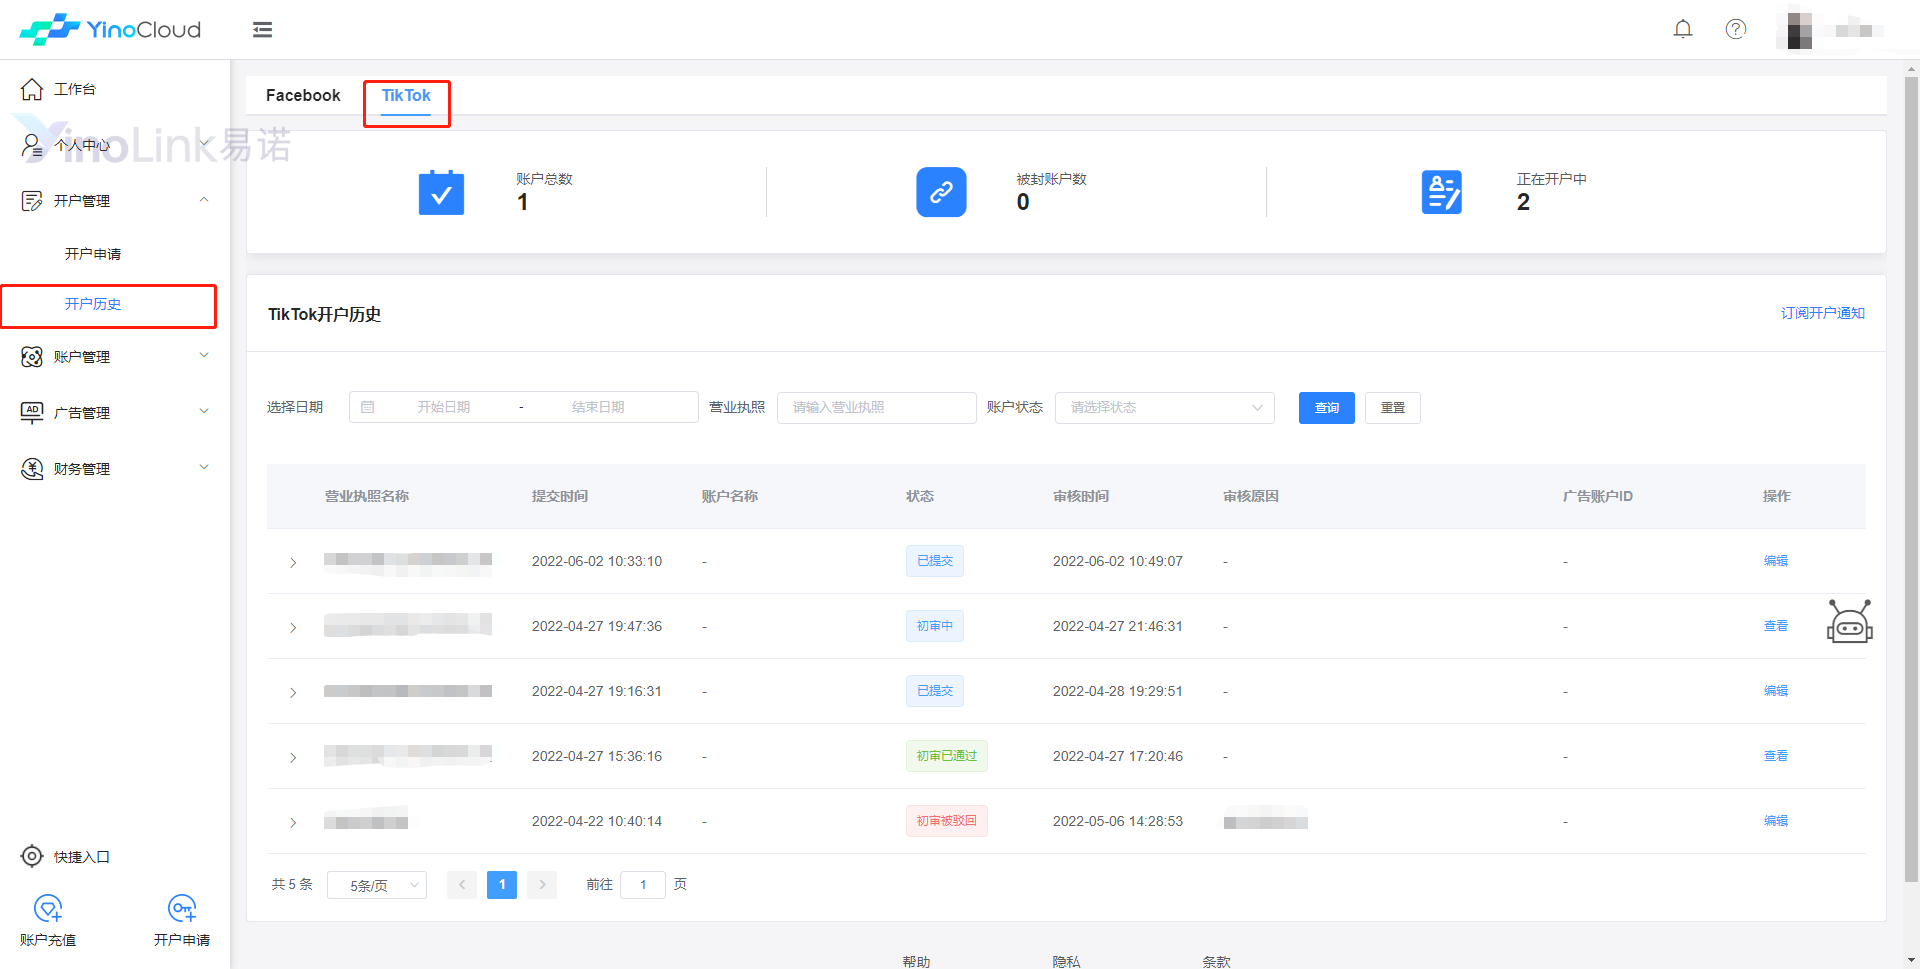Viewport: 1920px width, 969px height.
Task: Click the 正在开户中 document icon
Action: (x=1442, y=192)
